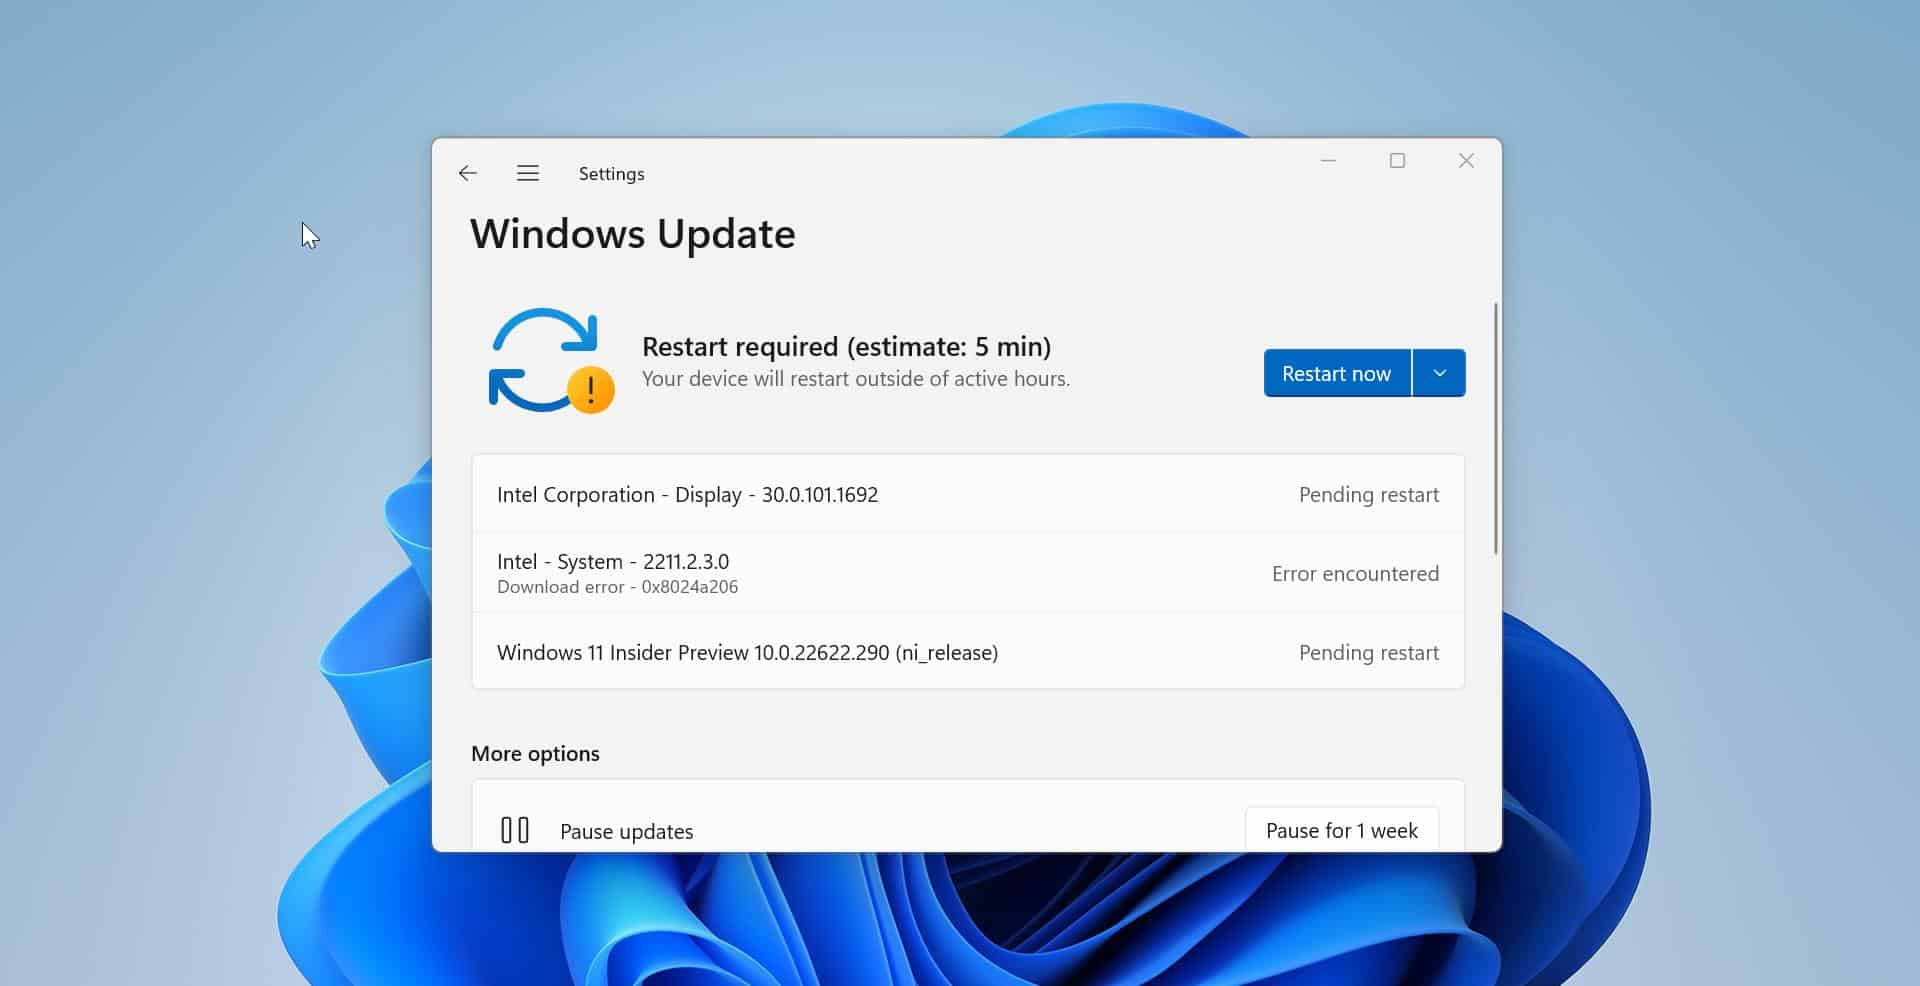Click Restart now to reboot
This screenshot has width=1920, height=986.
pos(1336,372)
